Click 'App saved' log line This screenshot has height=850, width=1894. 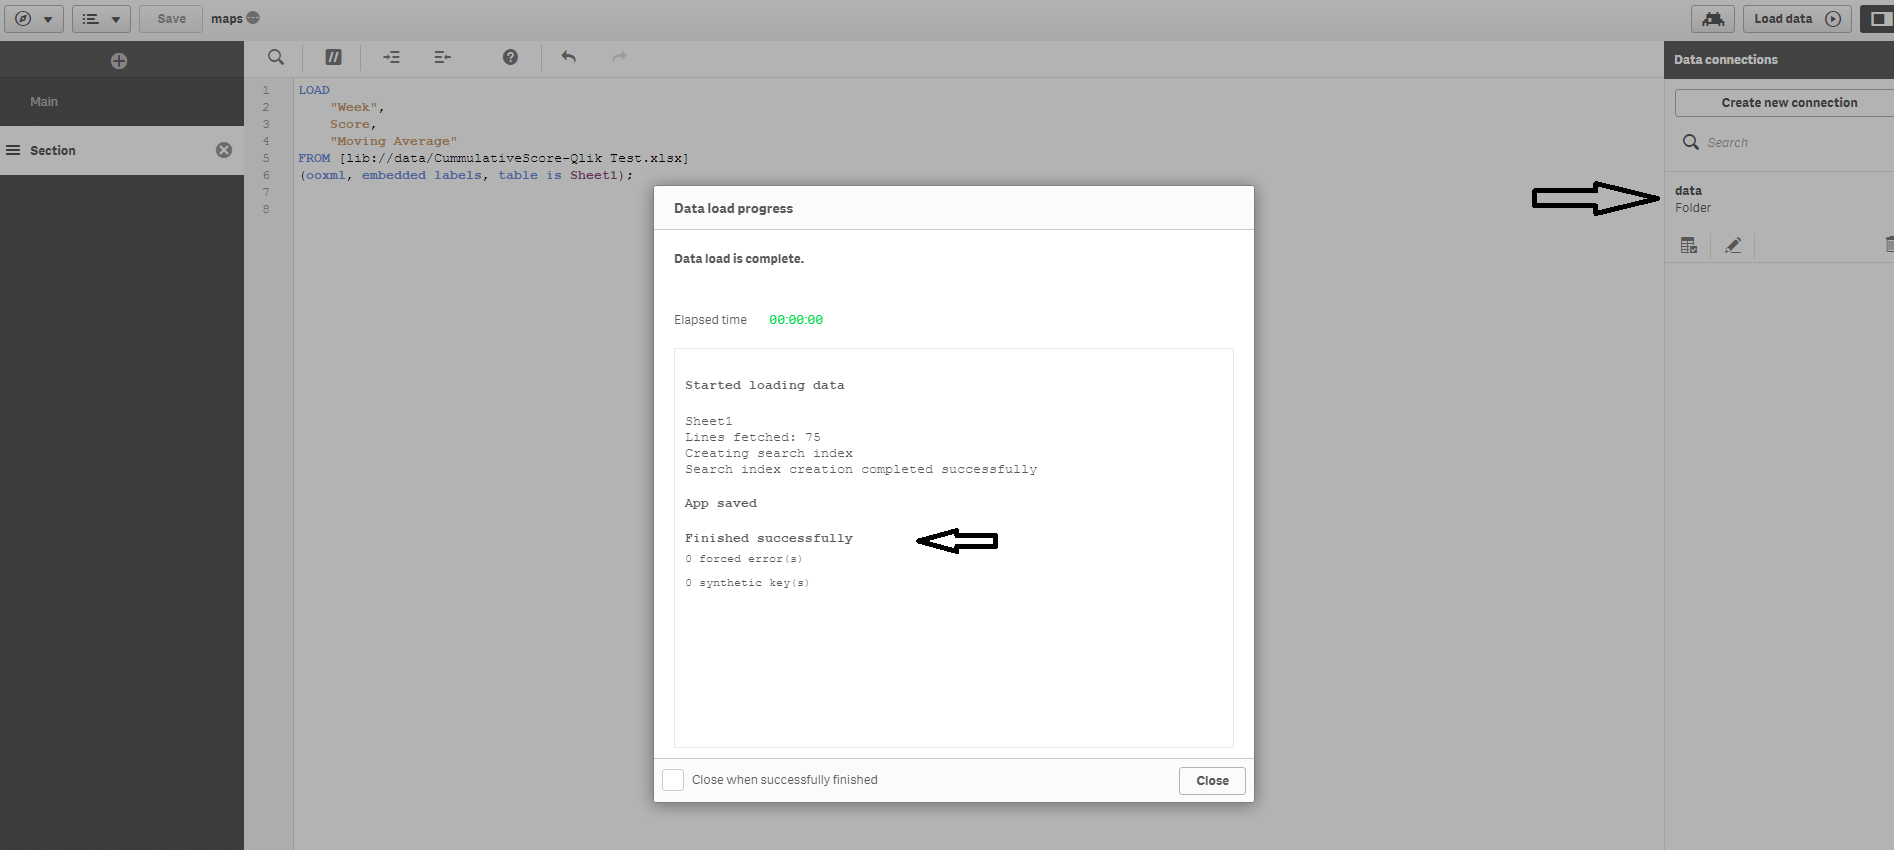click(720, 503)
